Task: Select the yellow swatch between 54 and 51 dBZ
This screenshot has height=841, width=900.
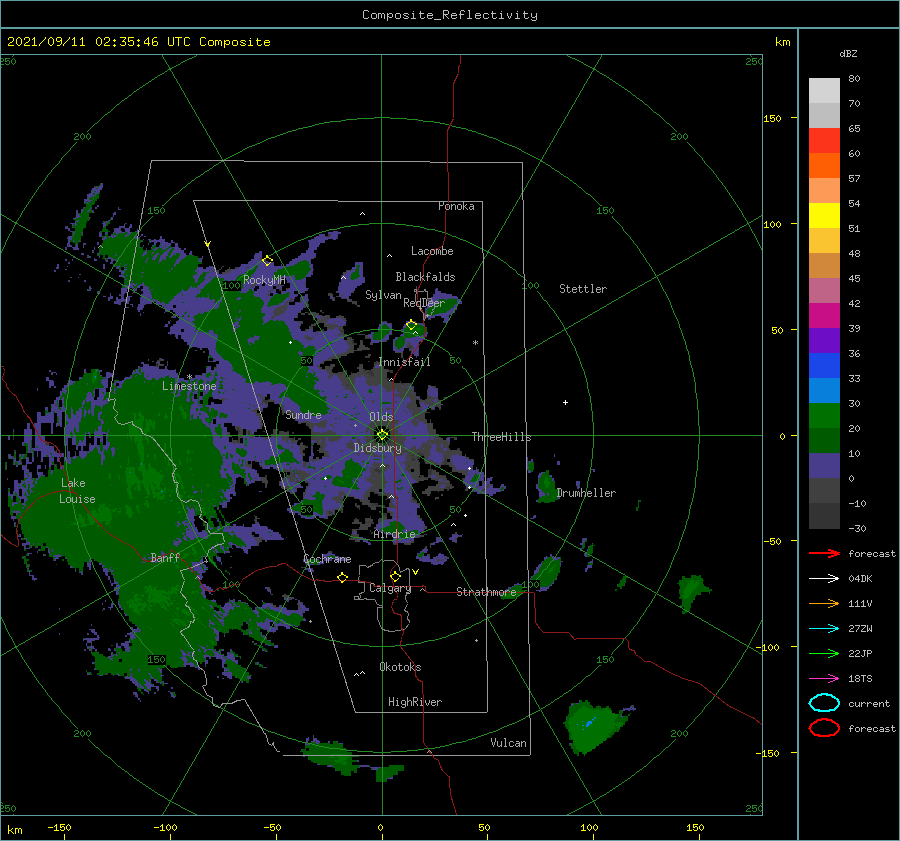Action: coord(824,216)
